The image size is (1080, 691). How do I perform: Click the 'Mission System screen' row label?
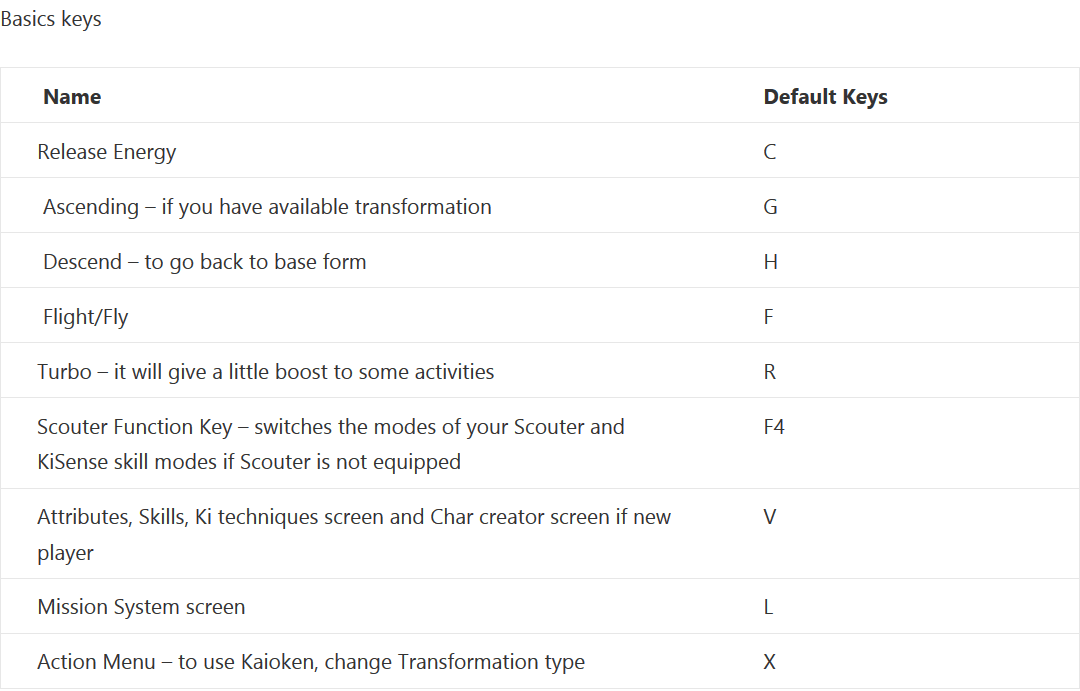141,607
